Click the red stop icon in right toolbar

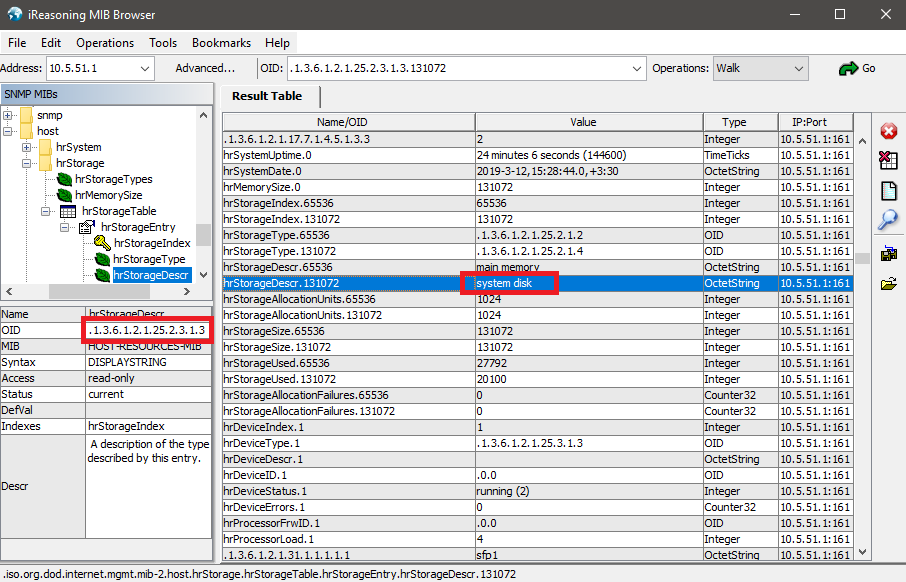pos(889,131)
